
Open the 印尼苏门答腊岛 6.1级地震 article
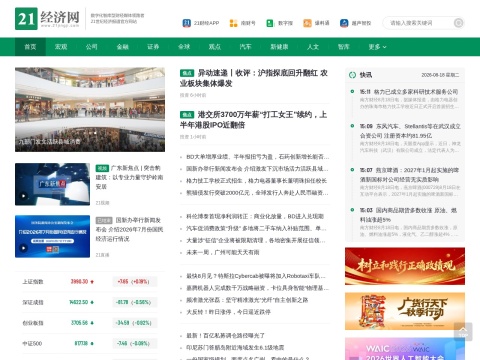coord(235,348)
